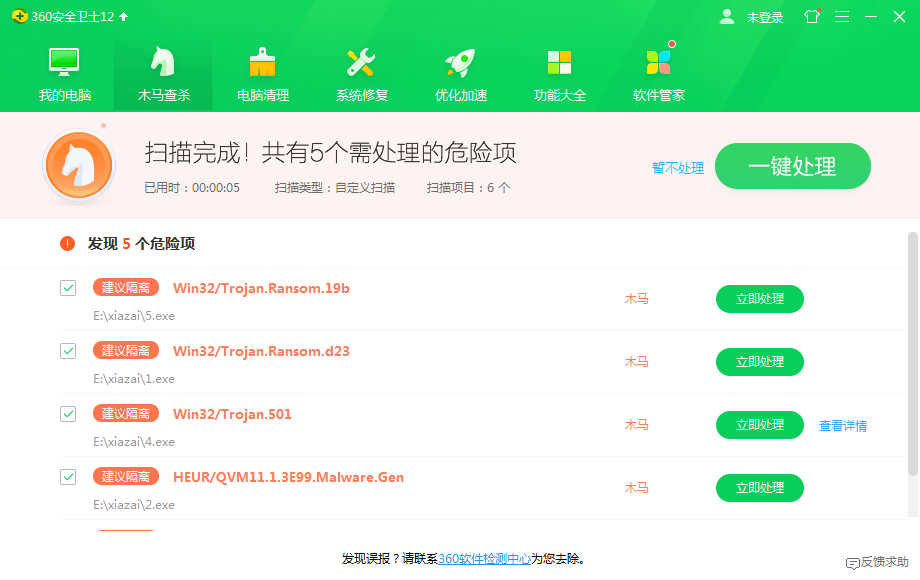
Task: Click the 360安全卫士12 title text
Action: click(73, 16)
